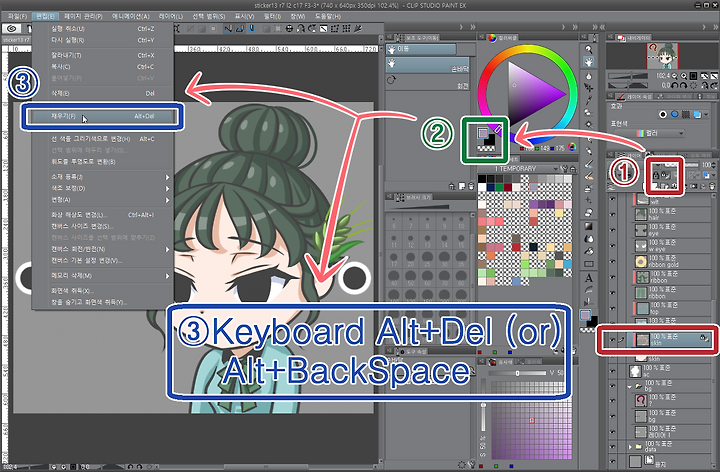Viewport: 720px width, 472px height.
Task: Click layer color effect icon
Action: 697,114
